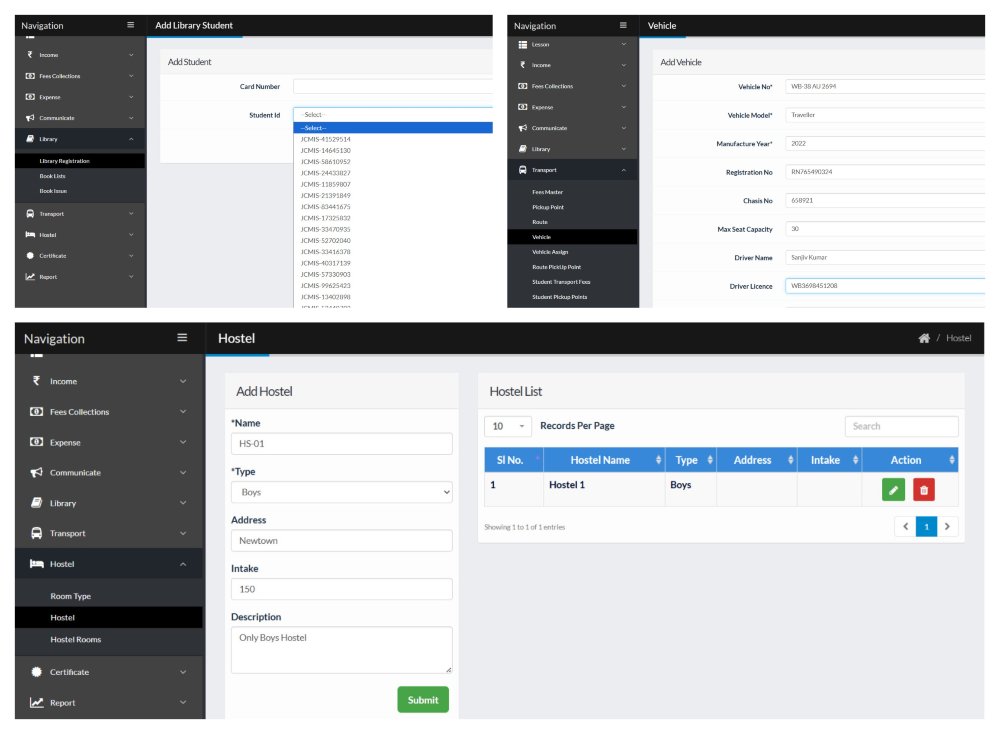Click previous page arrow in Hostel List
The width and height of the screenshot is (1000, 734).
coord(906,527)
